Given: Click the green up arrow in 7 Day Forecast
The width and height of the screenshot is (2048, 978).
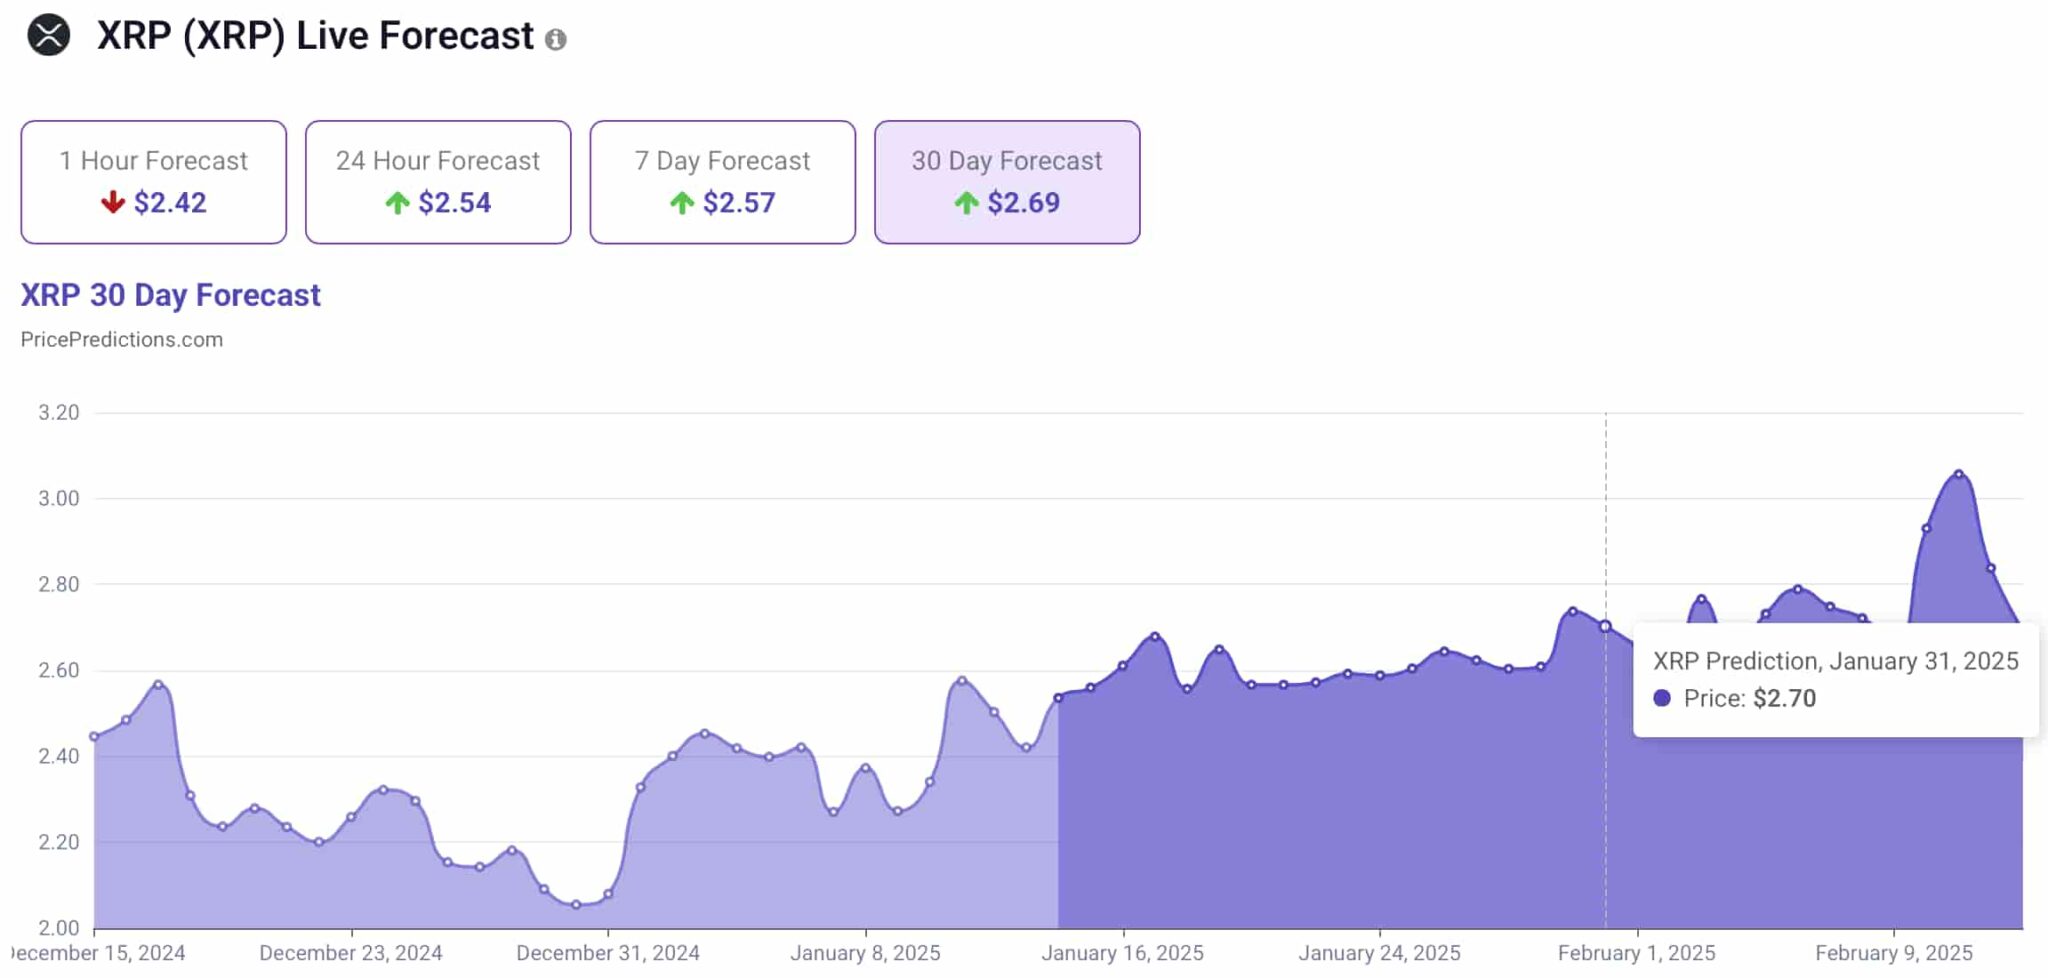Looking at the screenshot, I should (x=682, y=203).
